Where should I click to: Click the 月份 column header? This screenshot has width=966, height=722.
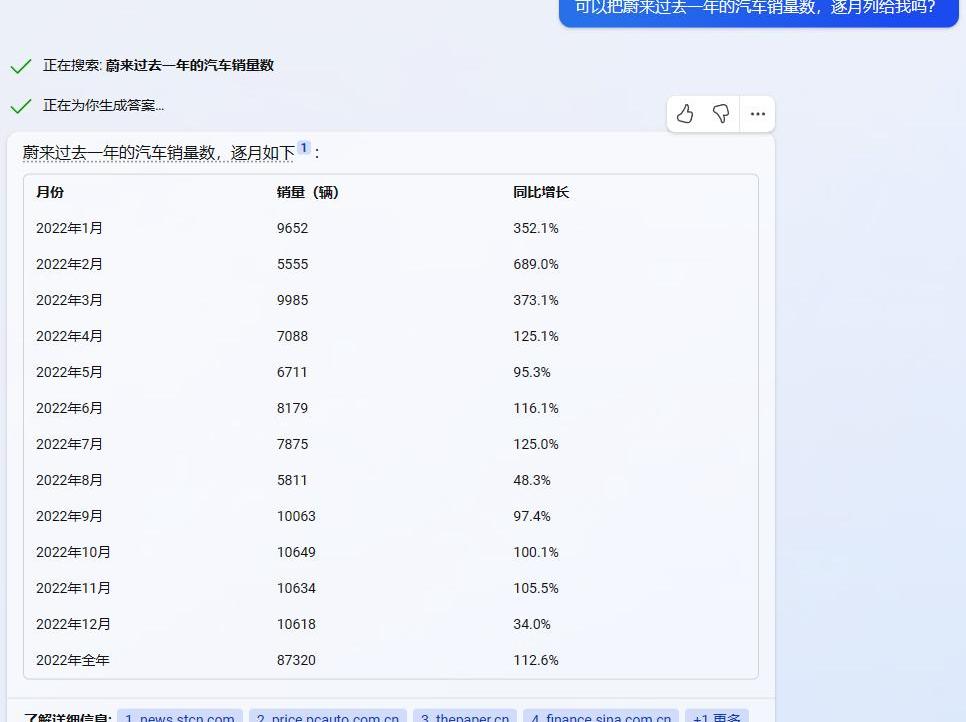tap(50, 192)
